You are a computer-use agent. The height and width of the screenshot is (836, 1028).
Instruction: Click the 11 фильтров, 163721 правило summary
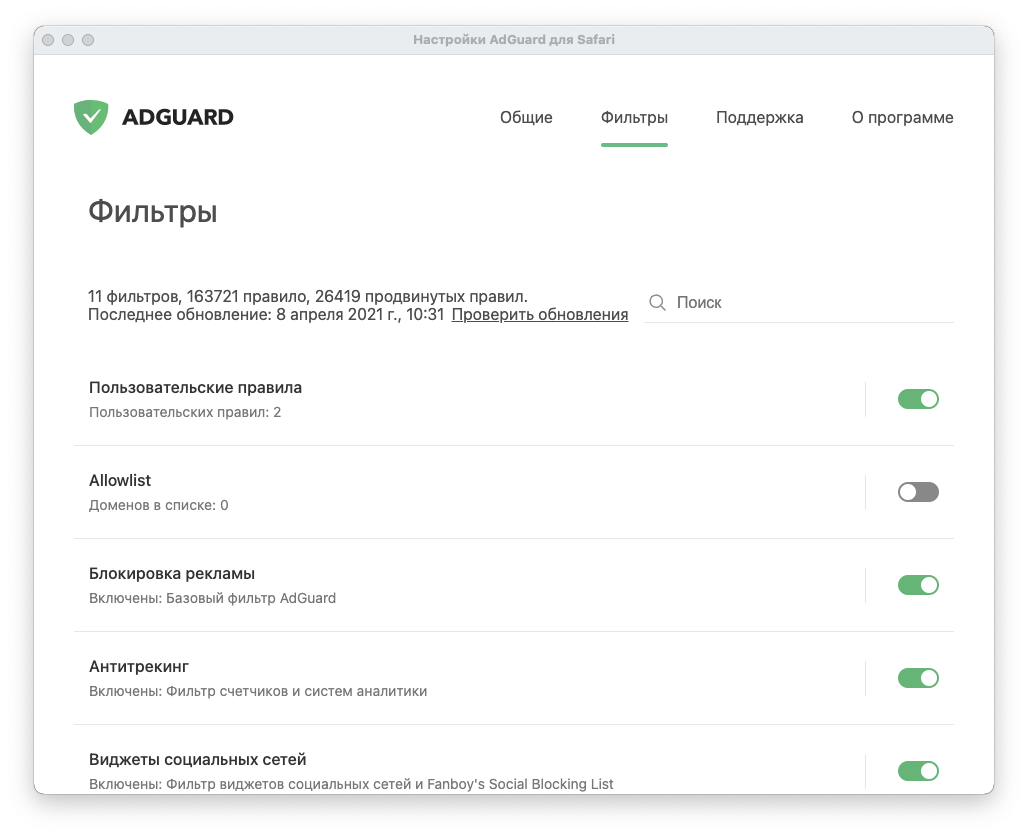(307, 296)
